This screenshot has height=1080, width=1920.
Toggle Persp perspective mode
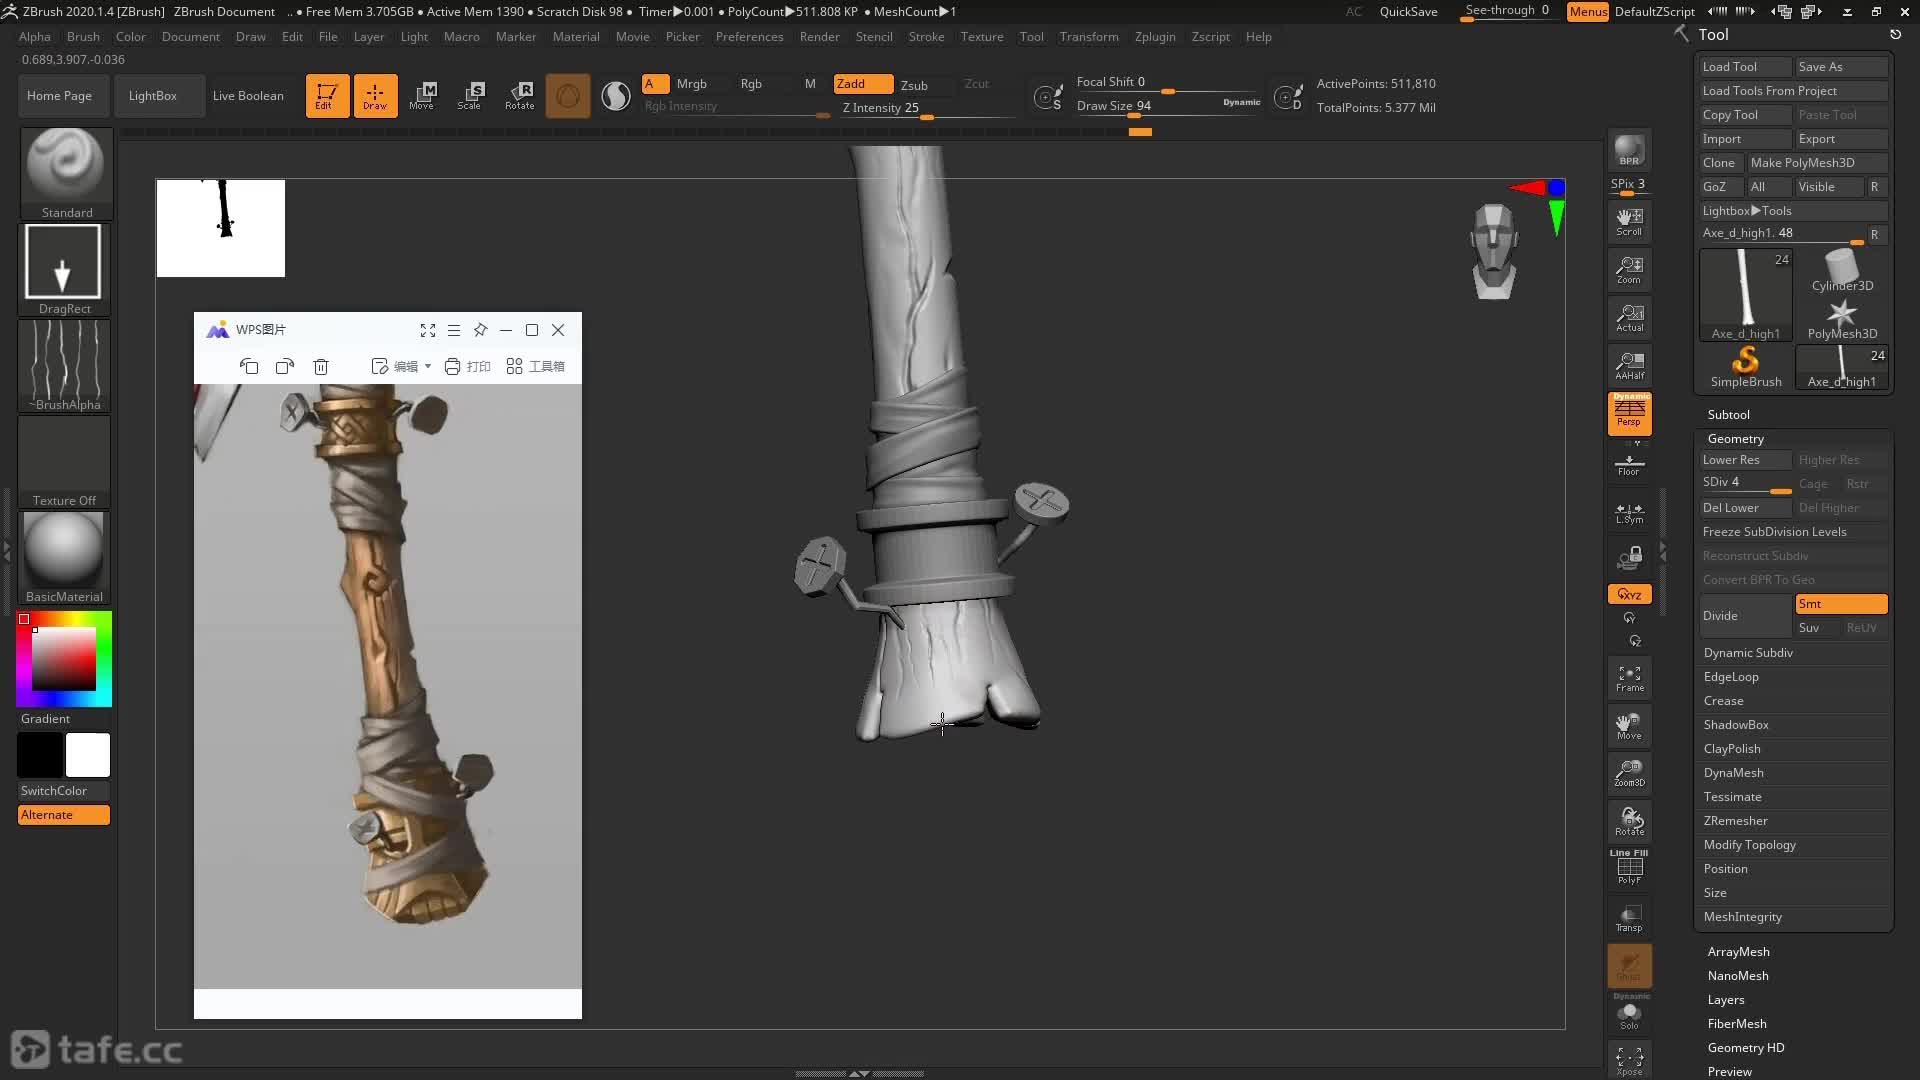[1629, 414]
